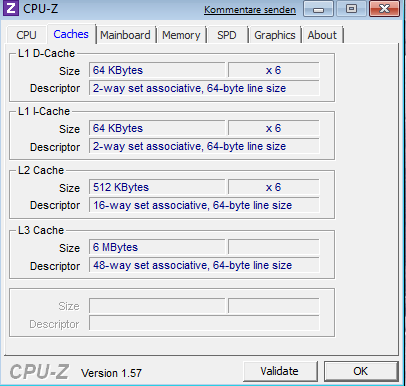Viewport: 406px width, 386px height.
Task: Click the empty L3 Cache count field
Action: tap(274, 247)
